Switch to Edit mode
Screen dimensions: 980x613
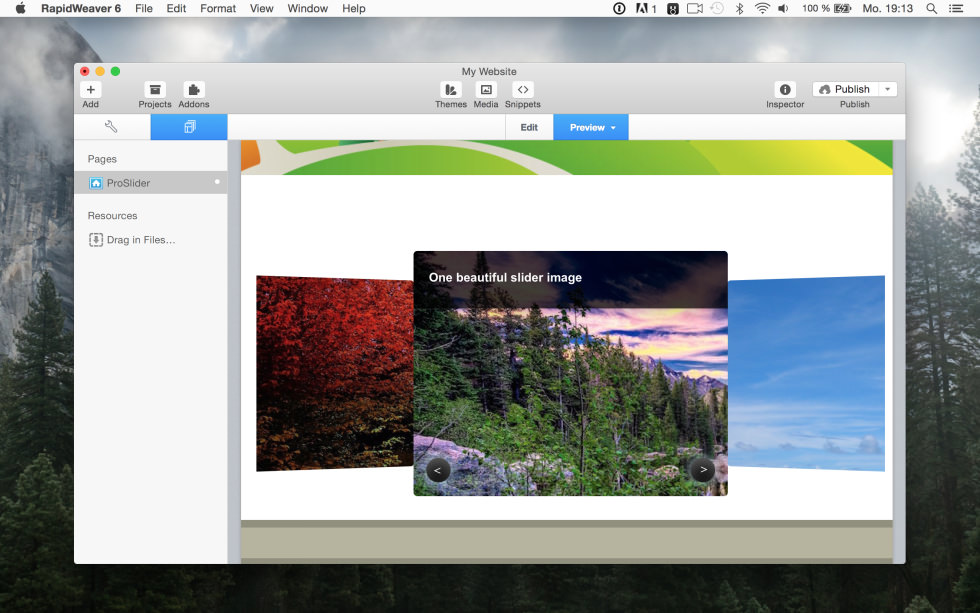pyautogui.click(x=529, y=127)
